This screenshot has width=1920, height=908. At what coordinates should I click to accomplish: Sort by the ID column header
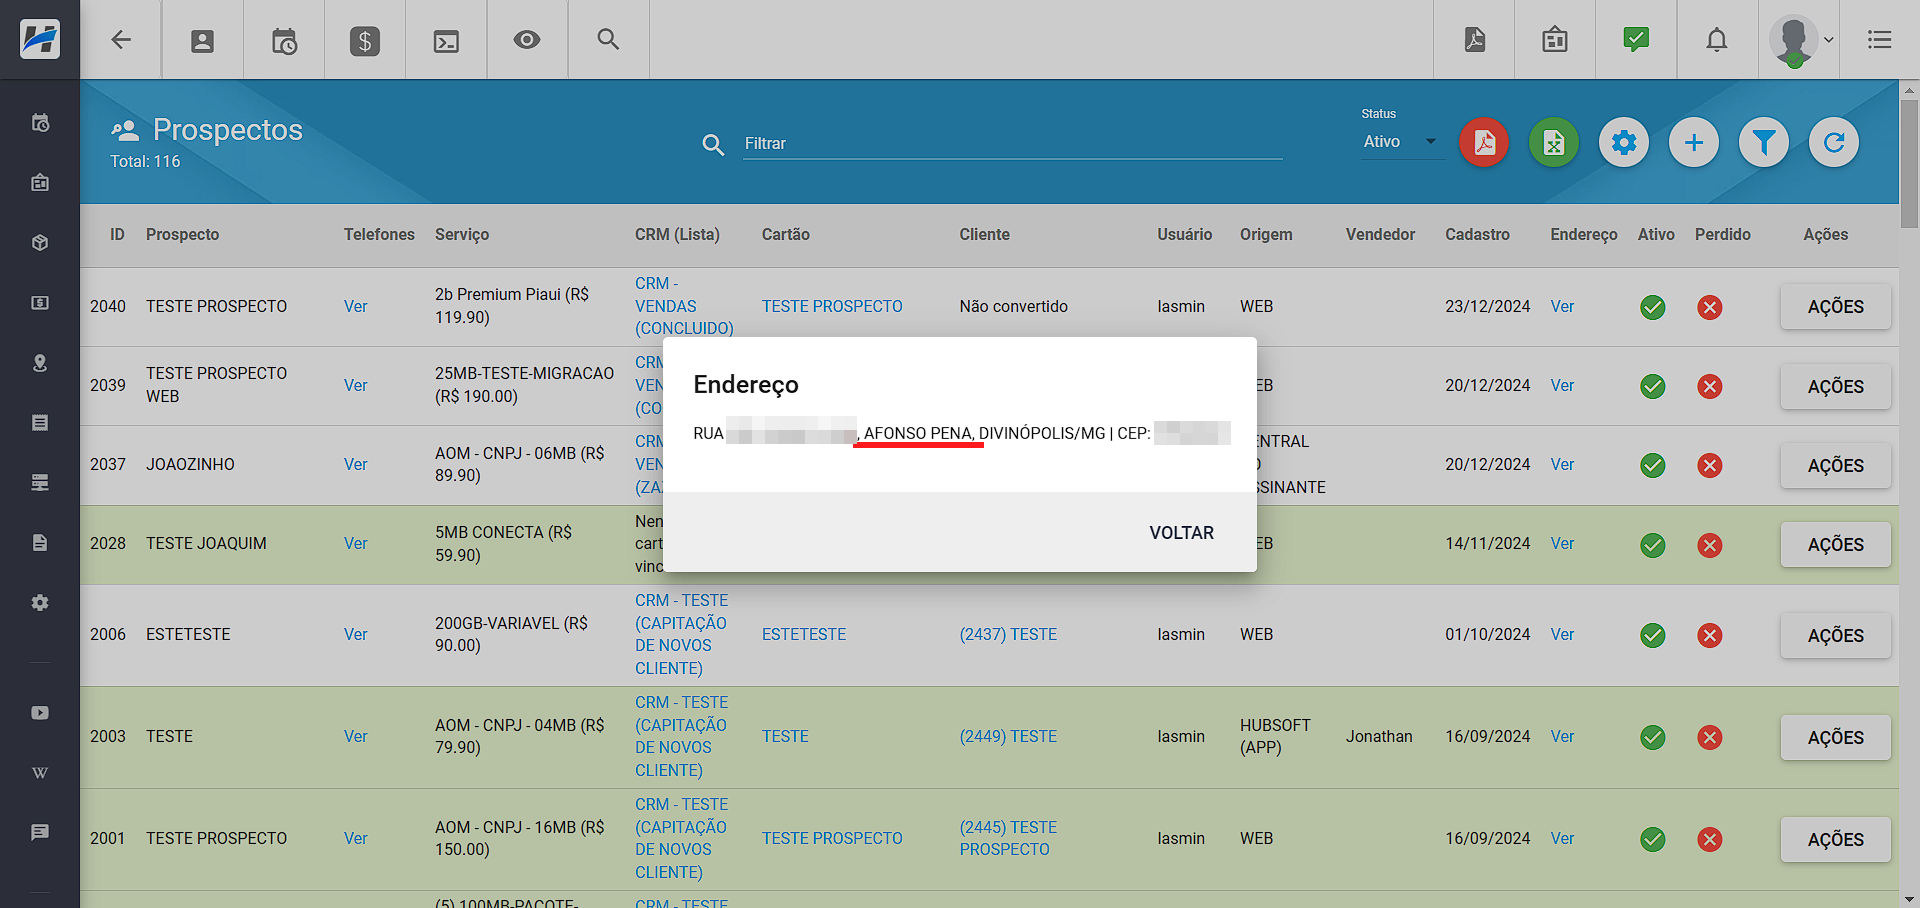pyautogui.click(x=117, y=234)
